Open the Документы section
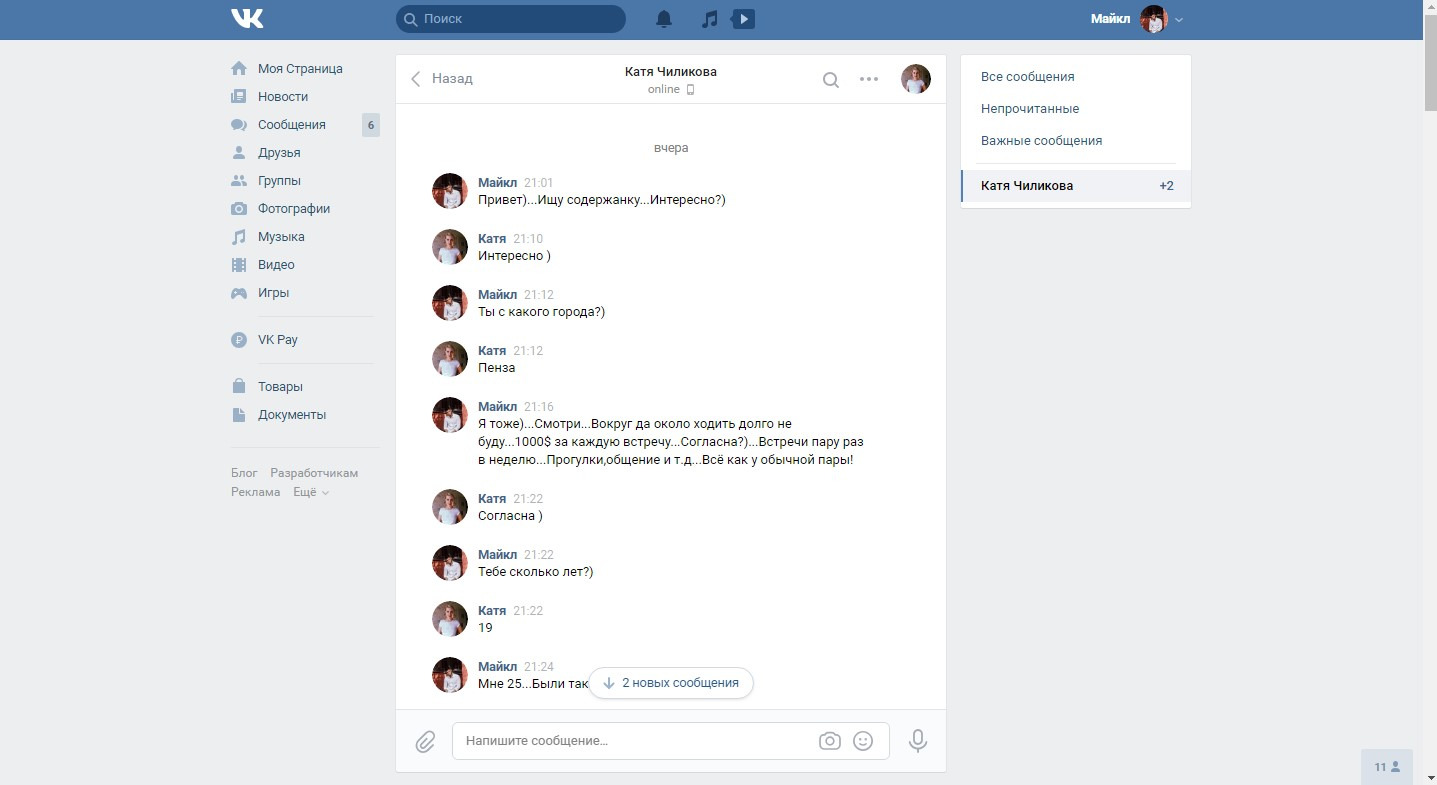The height and width of the screenshot is (785, 1437). pyautogui.click(x=292, y=415)
